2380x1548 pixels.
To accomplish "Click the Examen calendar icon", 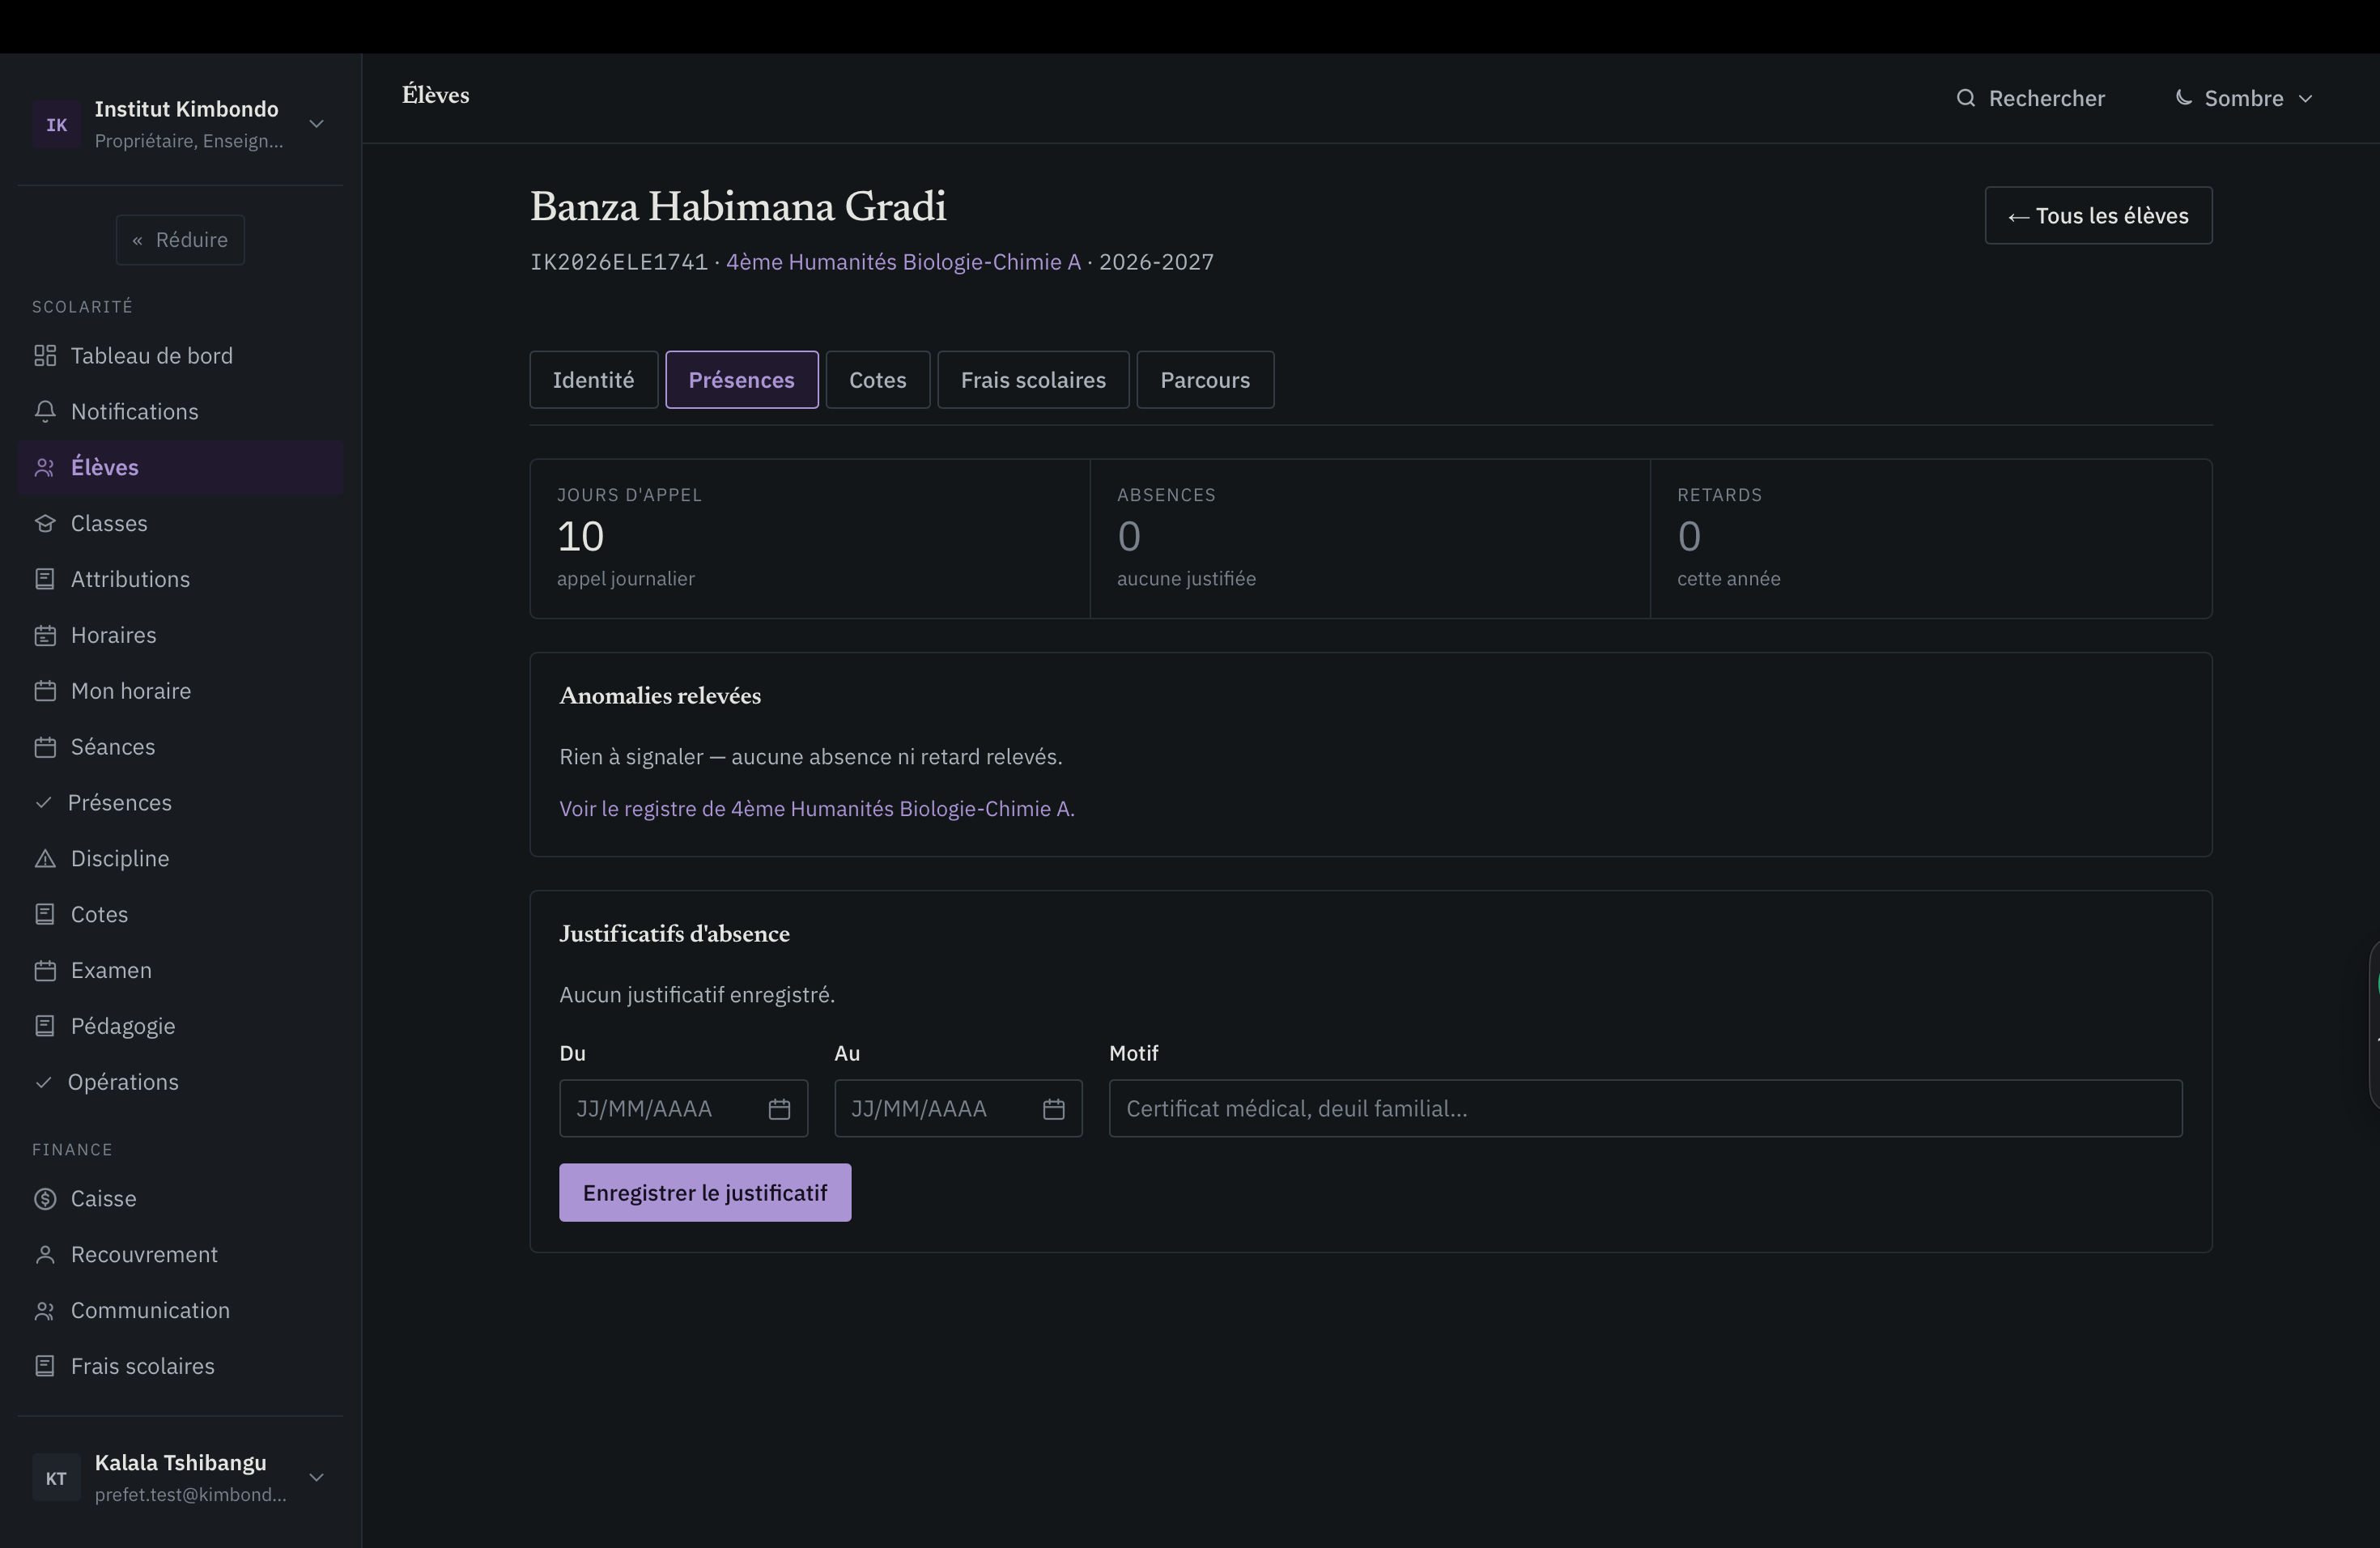I will pyautogui.click(x=45, y=971).
